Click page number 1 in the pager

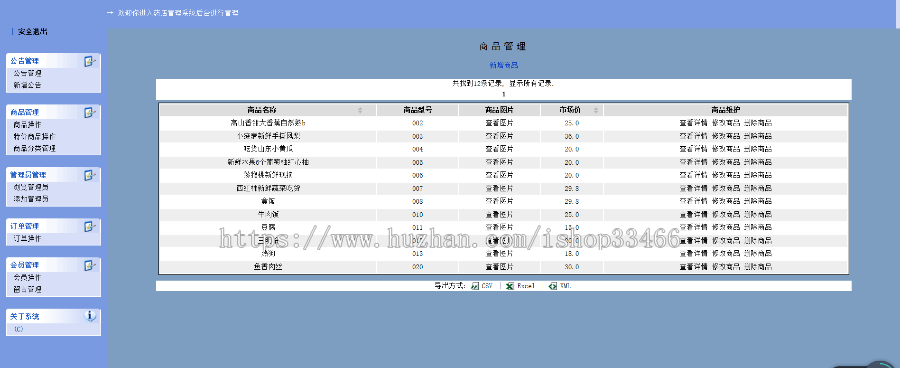tap(503, 94)
